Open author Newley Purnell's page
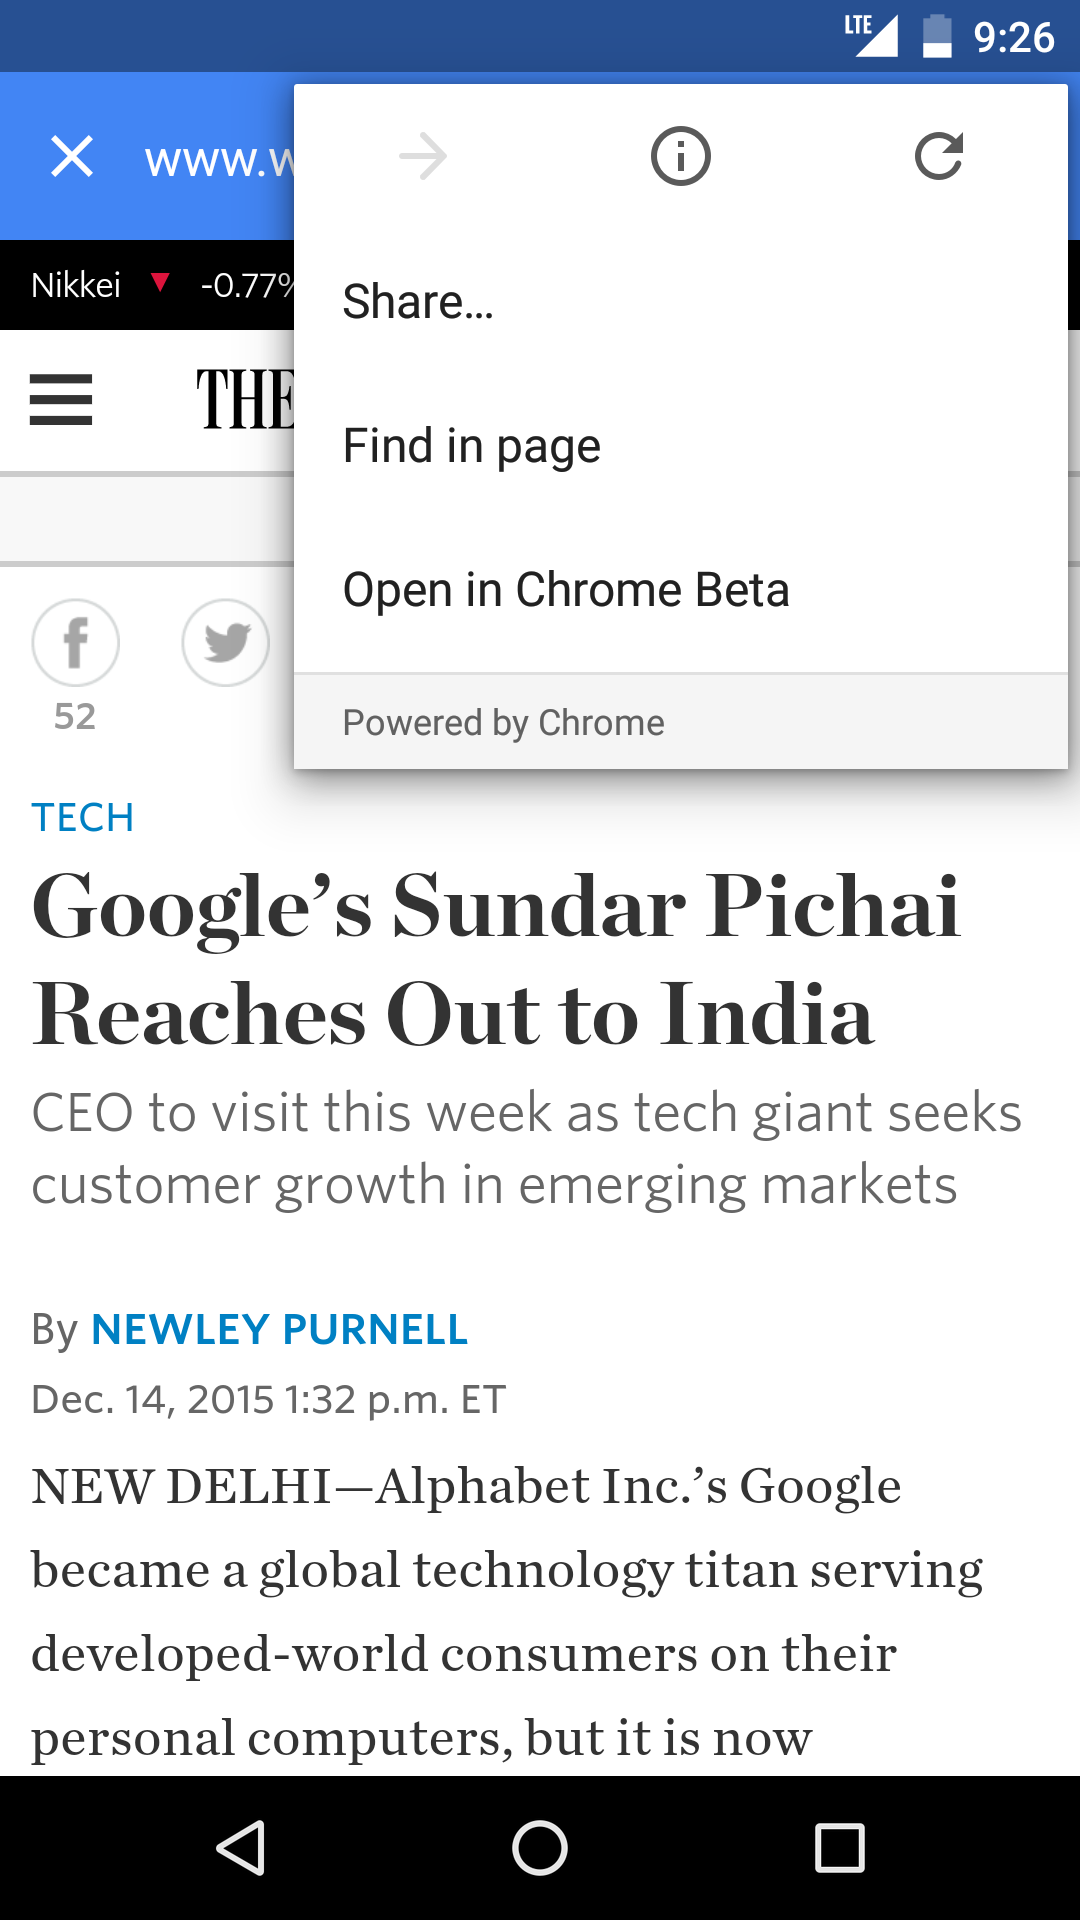1080x1920 pixels. tap(279, 1330)
